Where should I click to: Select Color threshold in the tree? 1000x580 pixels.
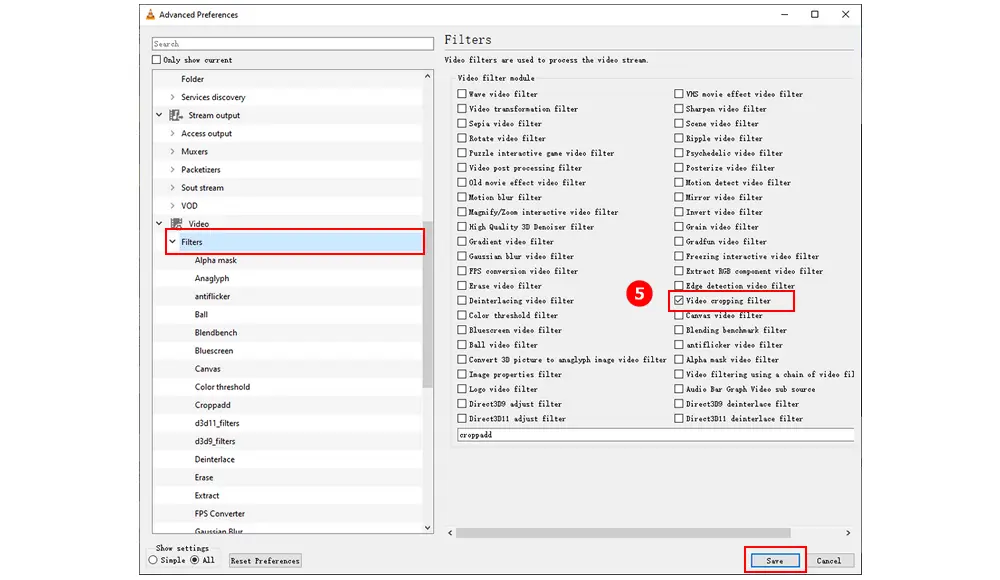[222, 387]
